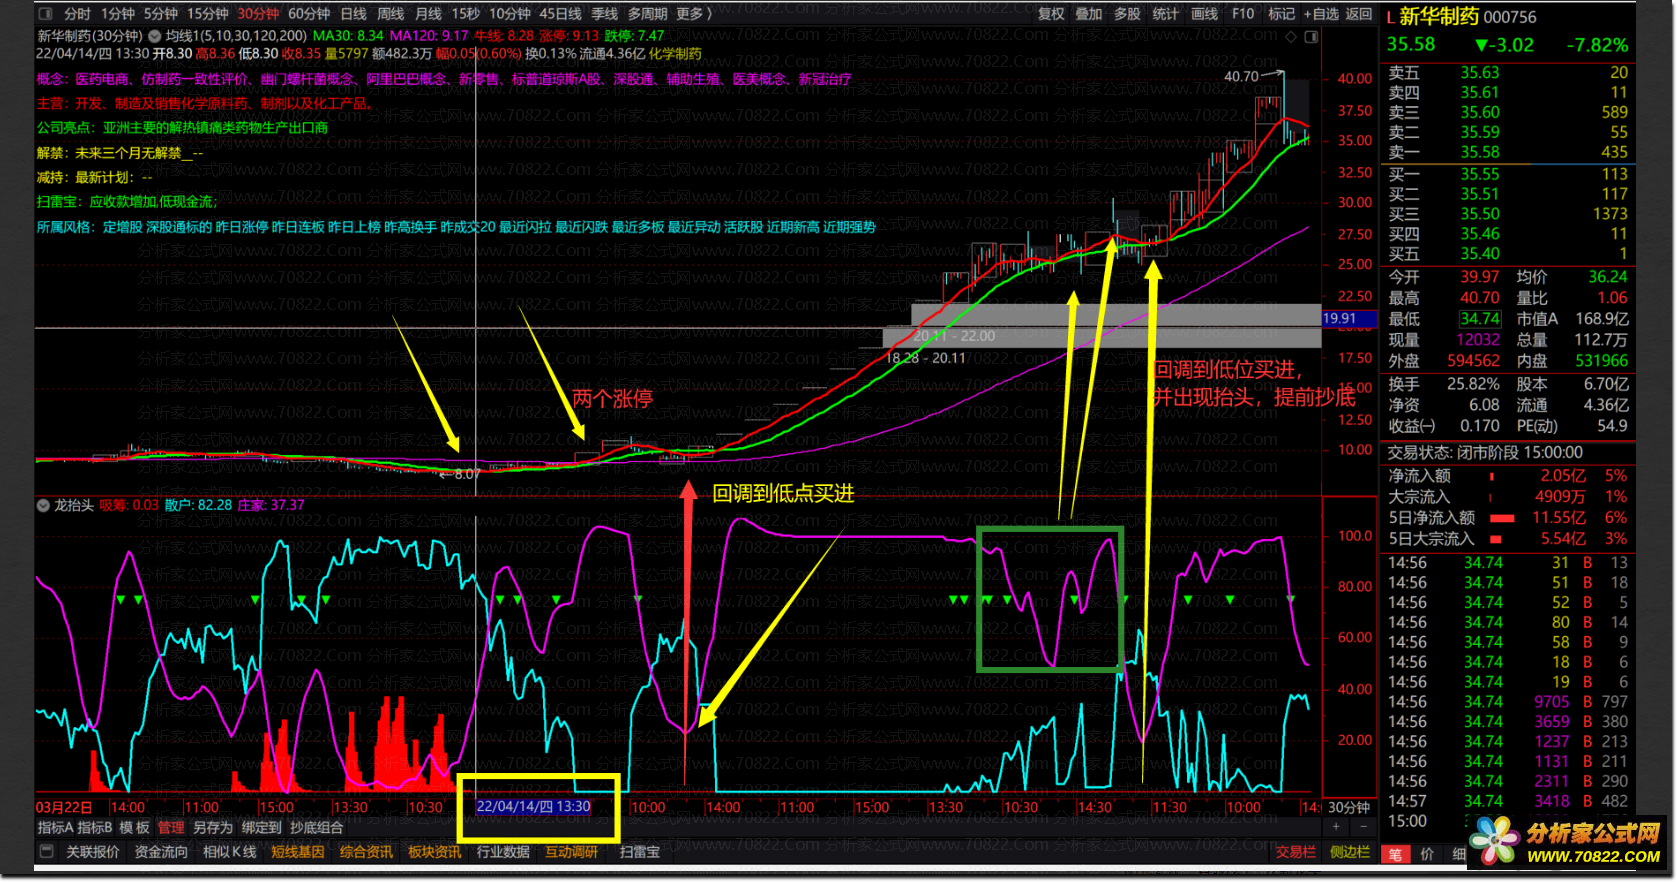The image size is (1678, 882).
Task: Select the 15秒 period tab
Action: [x=465, y=14]
